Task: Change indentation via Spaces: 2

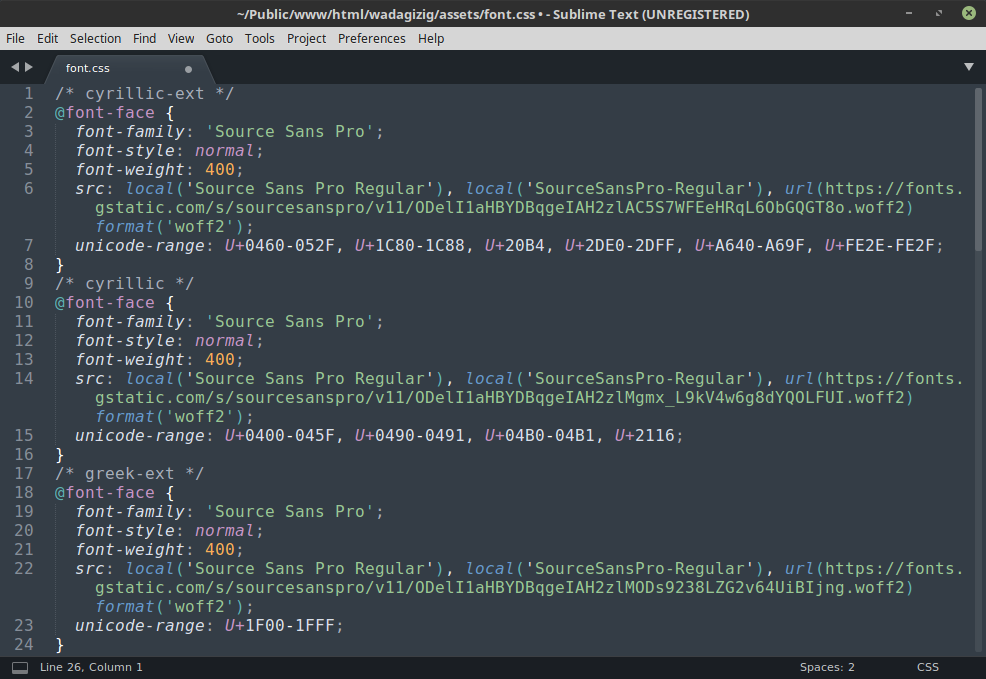Action: tap(827, 667)
